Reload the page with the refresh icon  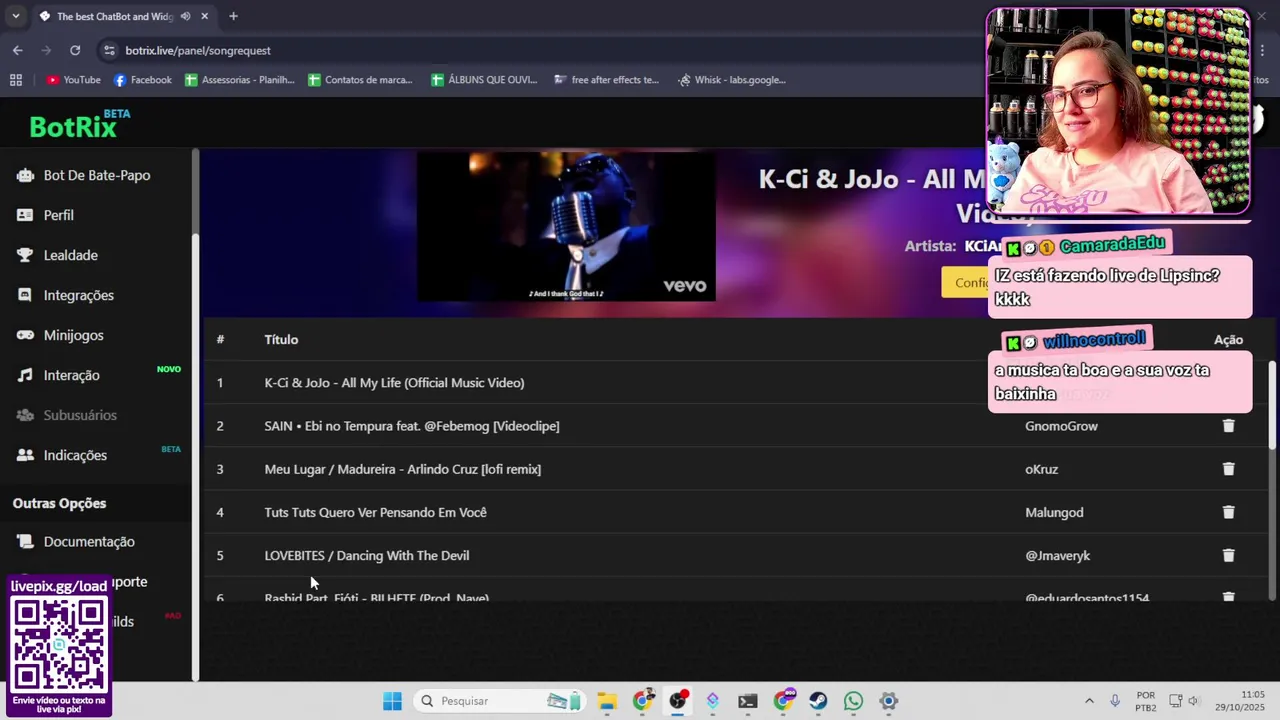tap(75, 50)
